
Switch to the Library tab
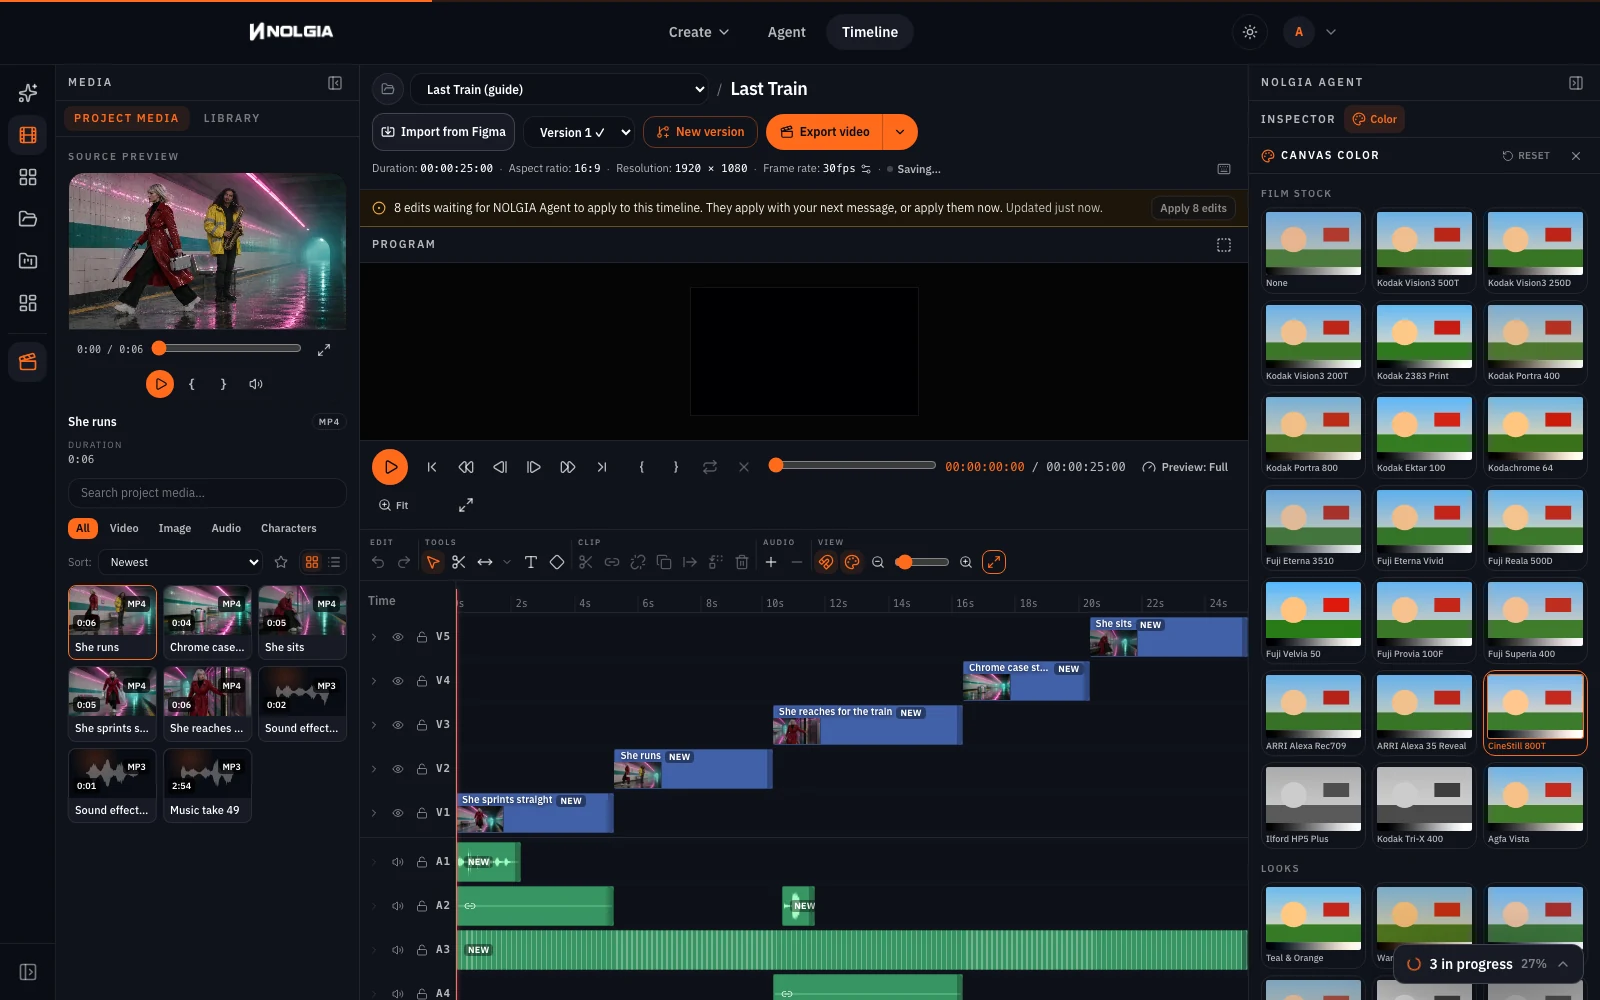(232, 118)
